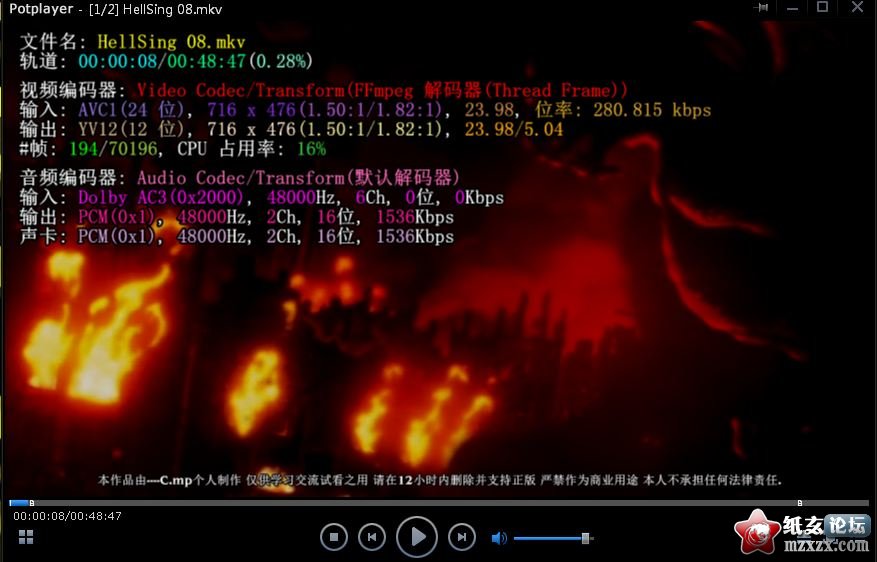Click the seek bar start marker

(32, 503)
